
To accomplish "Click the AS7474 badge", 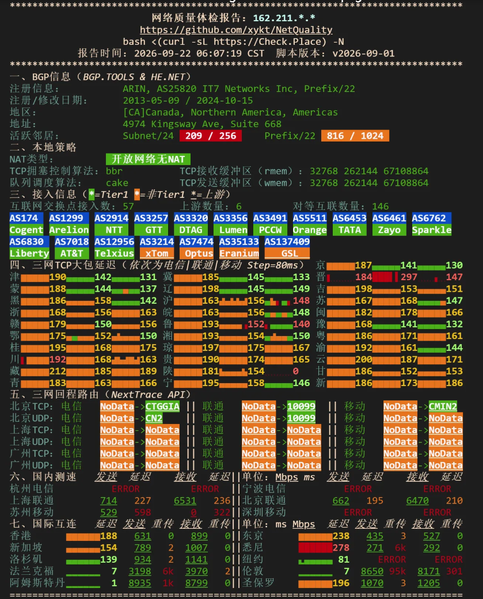I will 196,241.
